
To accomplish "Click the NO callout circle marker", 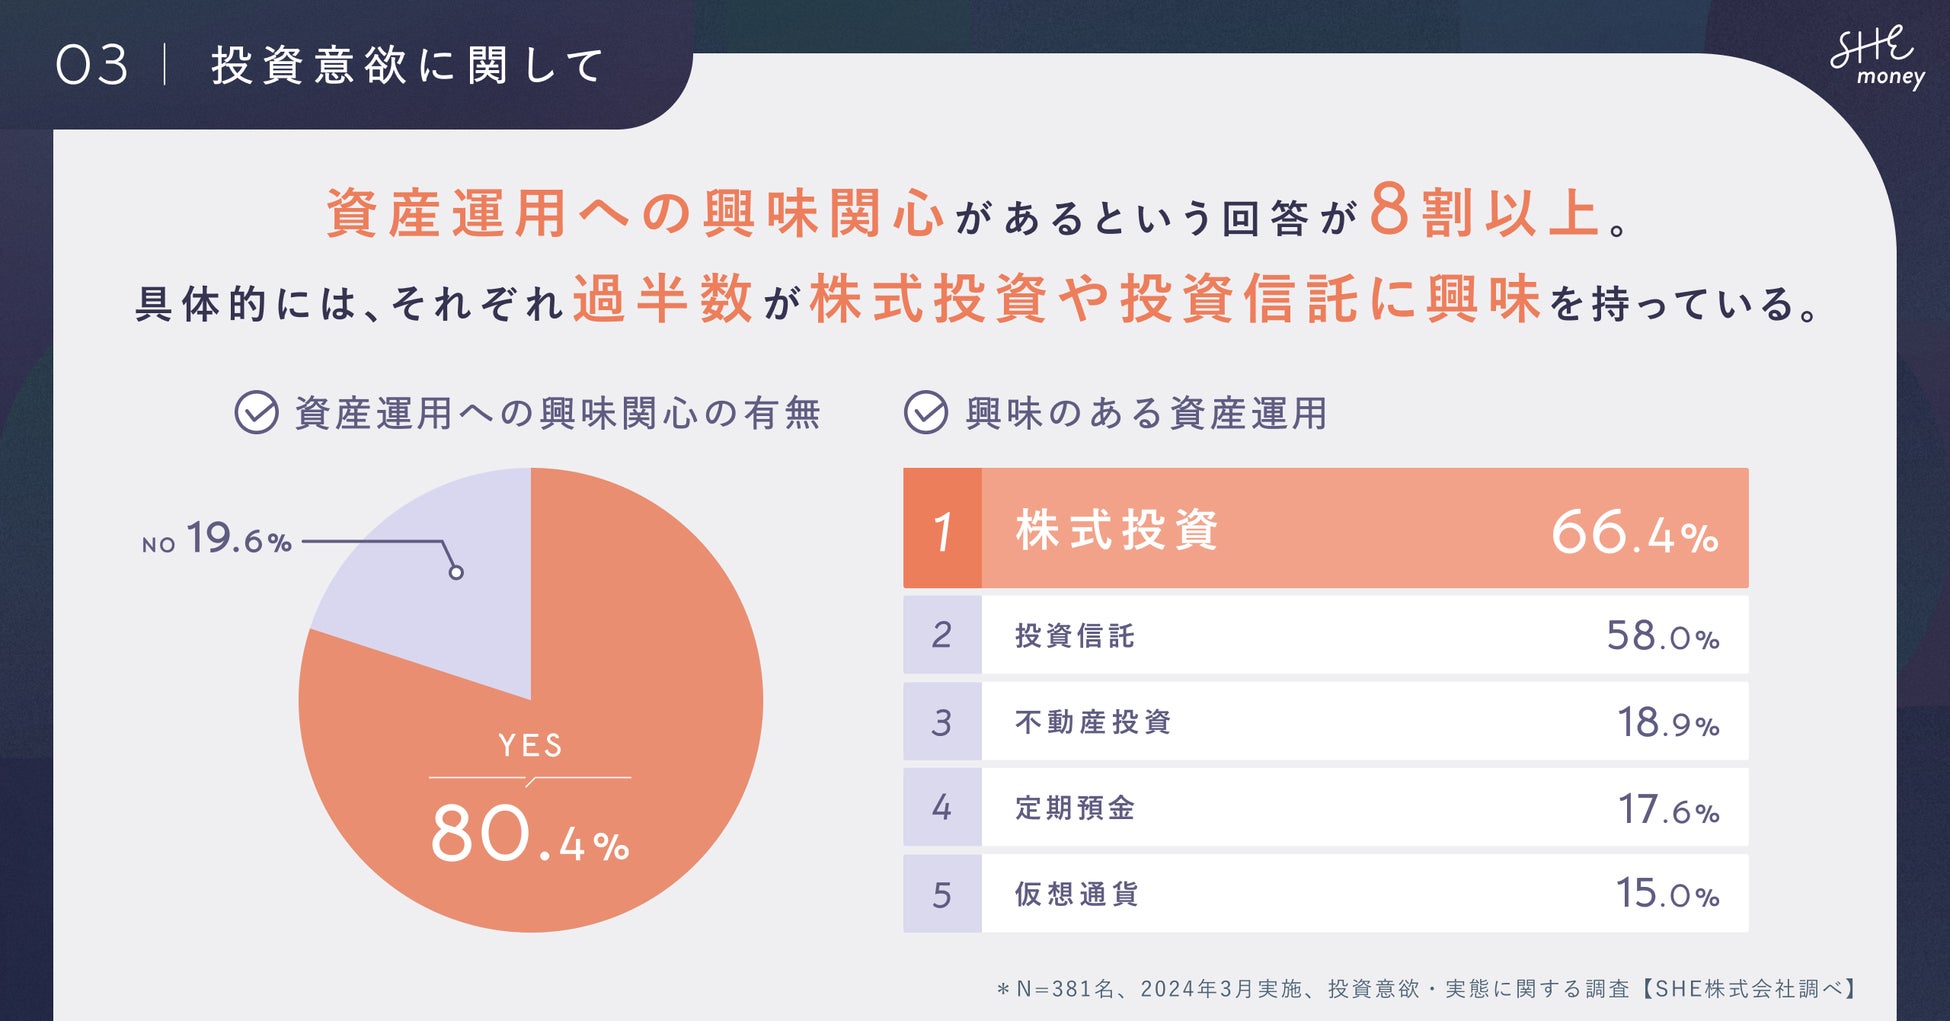I will point(456,572).
